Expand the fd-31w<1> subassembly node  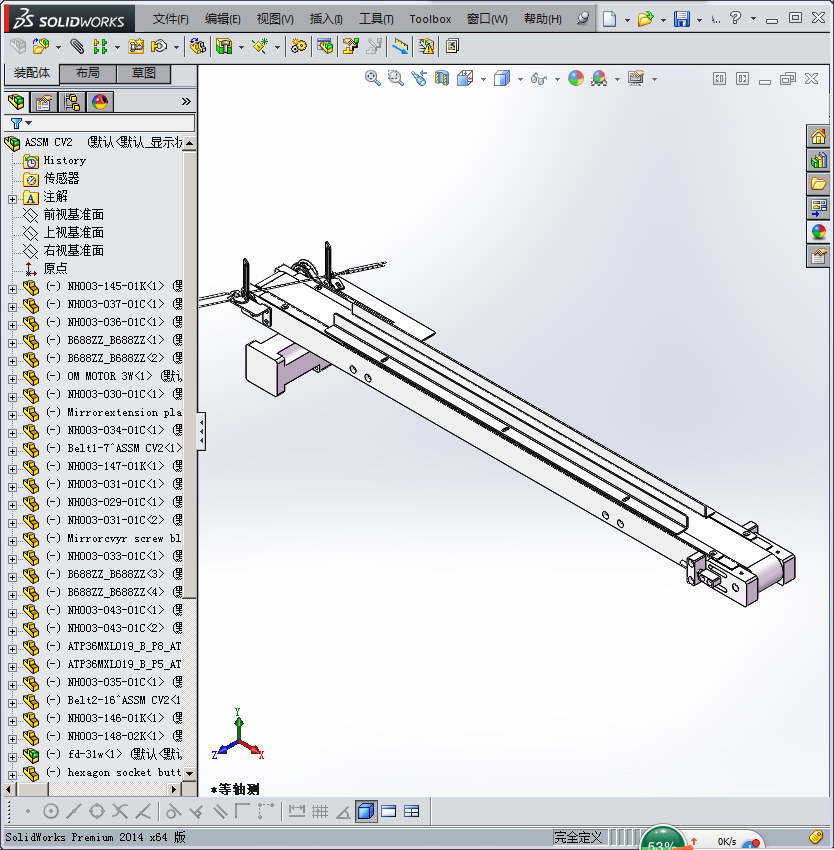(12, 757)
